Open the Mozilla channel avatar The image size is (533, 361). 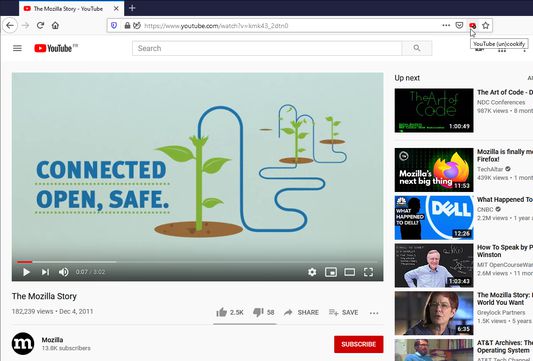point(23,344)
